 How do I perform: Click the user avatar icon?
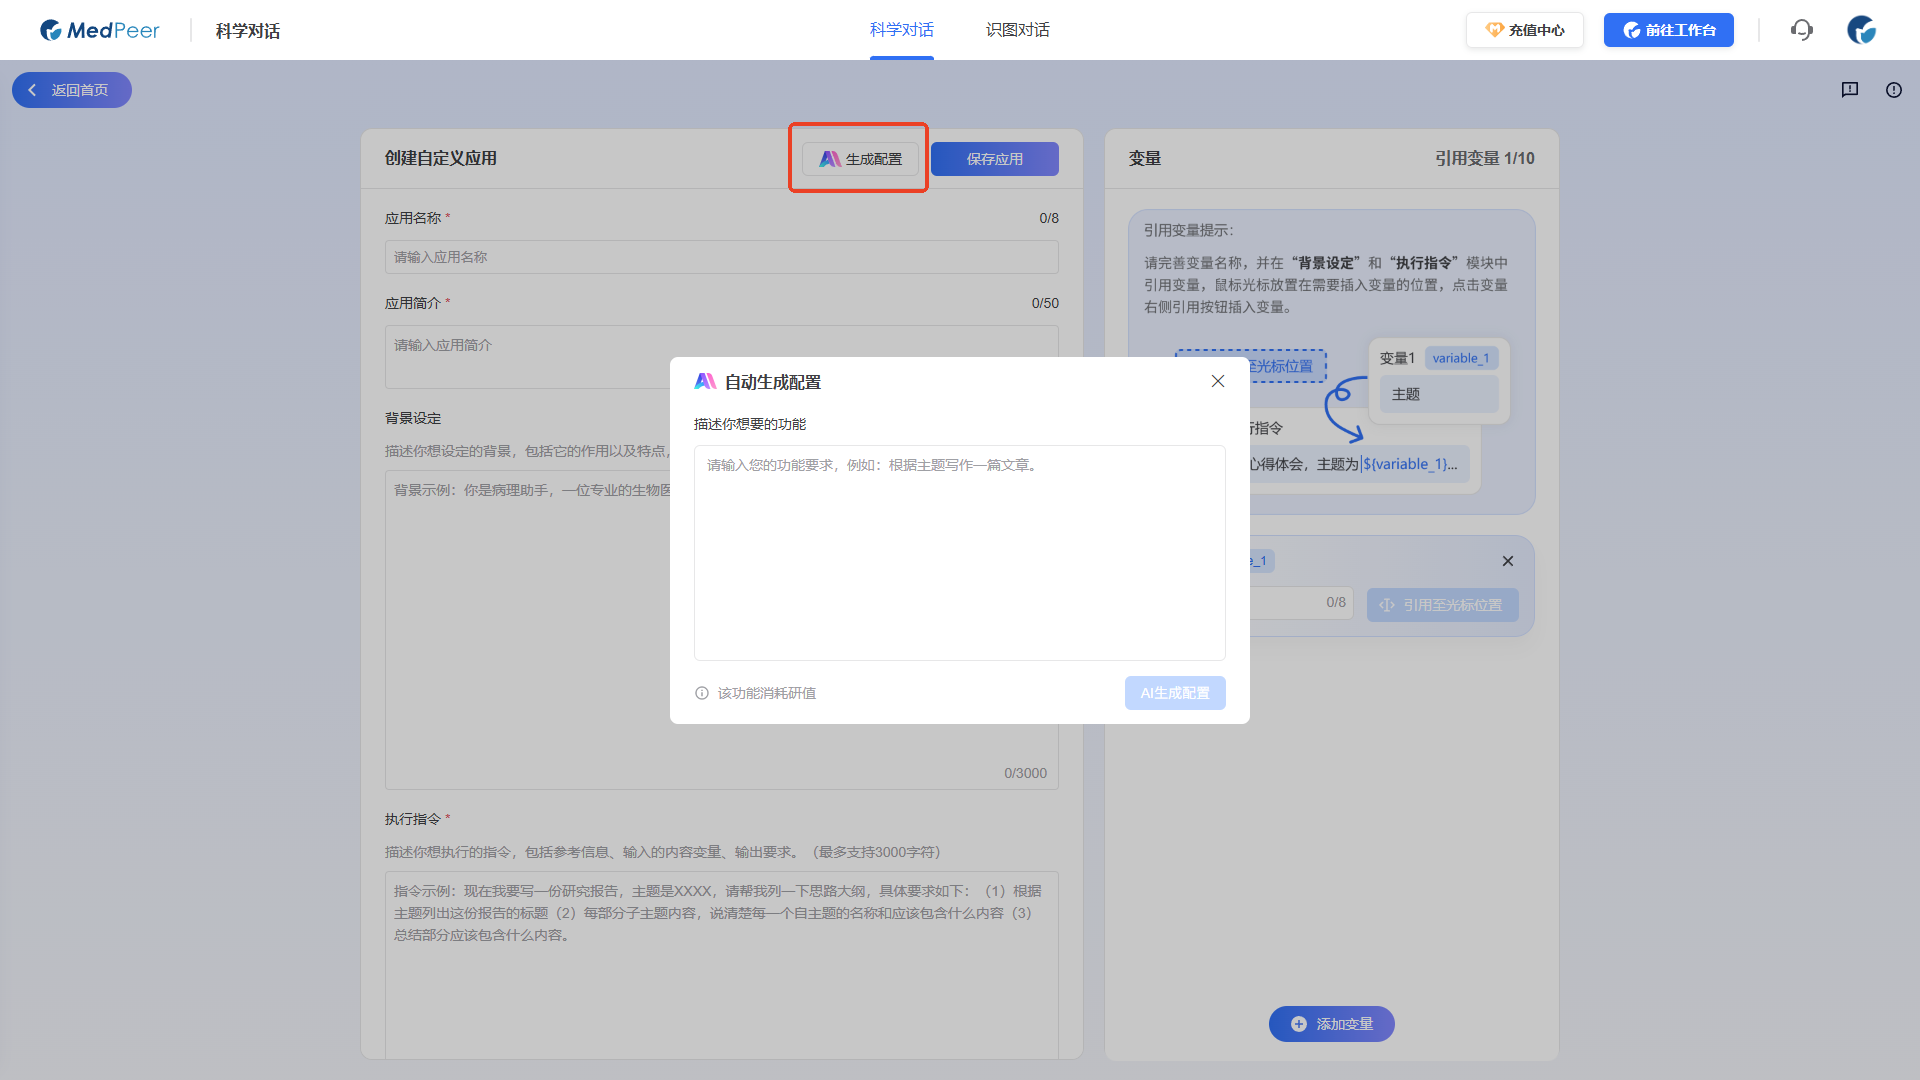pos(1861,30)
